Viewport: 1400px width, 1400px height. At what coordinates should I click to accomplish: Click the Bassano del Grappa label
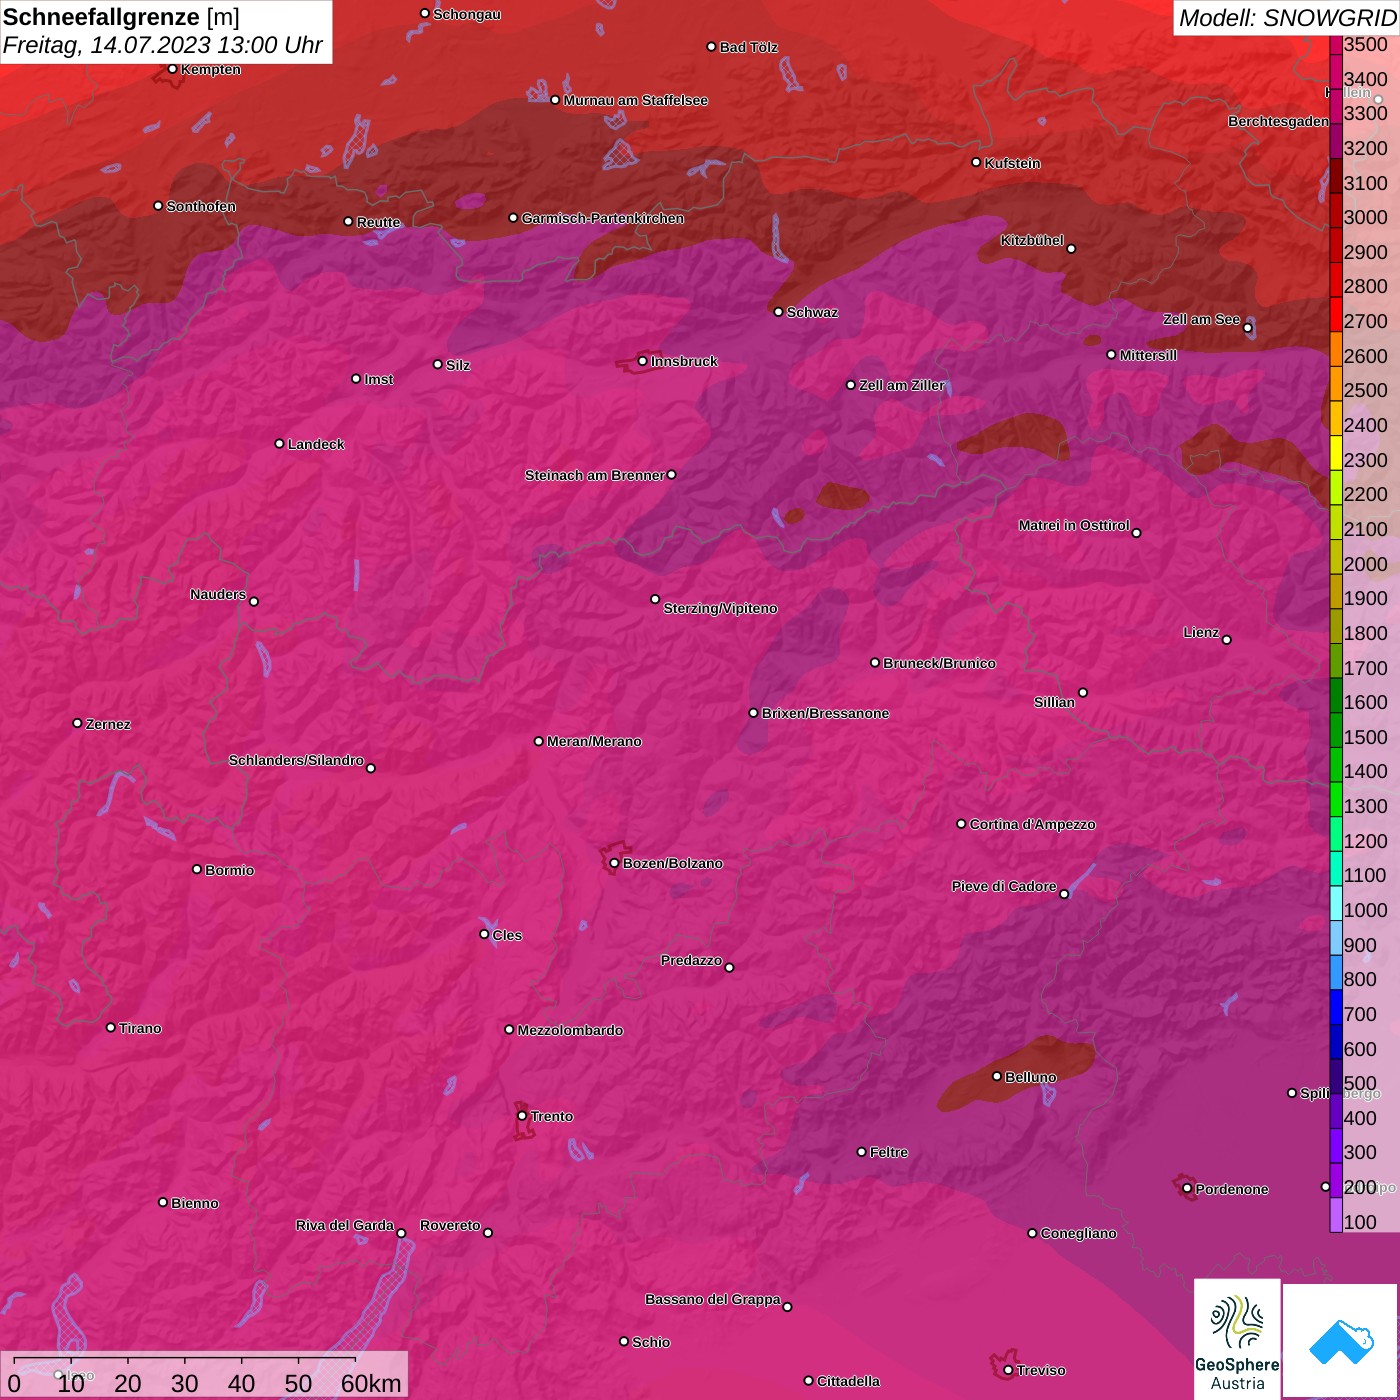(713, 1299)
